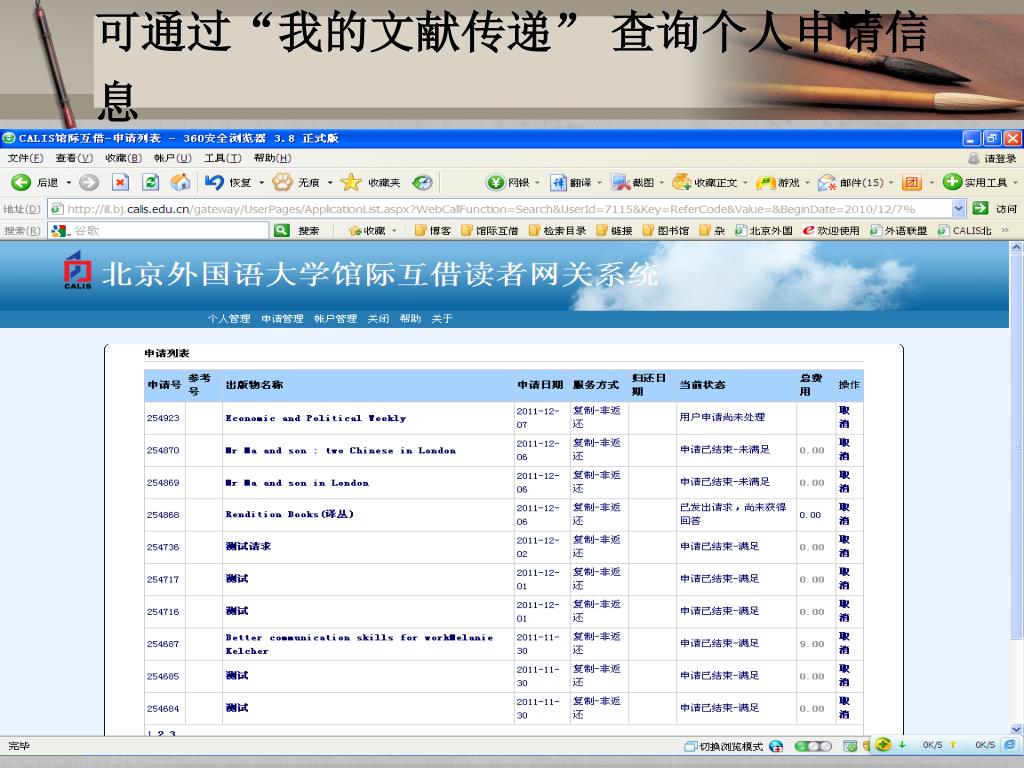Cancel request 254923 with 取消 link
This screenshot has width=1024, height=768.
click(x=844, y=417)
